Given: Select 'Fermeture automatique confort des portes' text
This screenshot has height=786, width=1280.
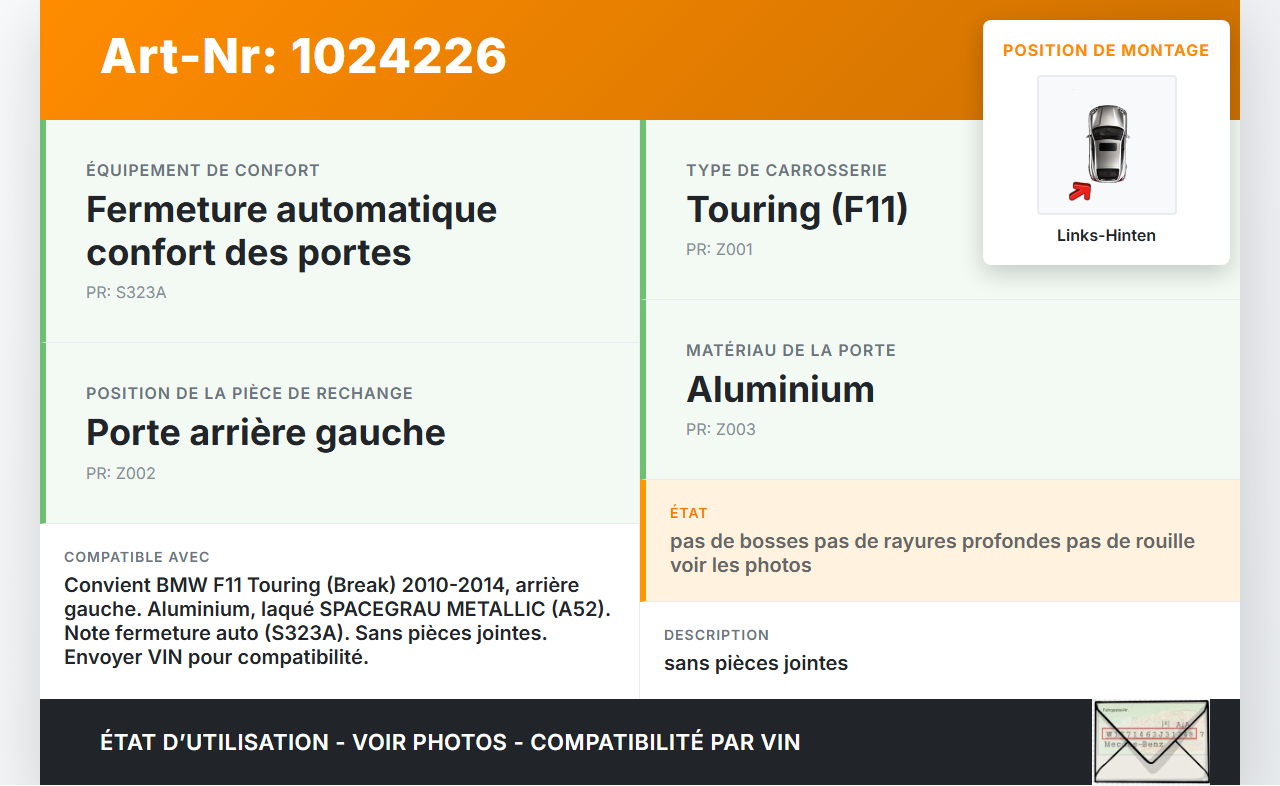Looking at the screenshot, I should (292, 231).
